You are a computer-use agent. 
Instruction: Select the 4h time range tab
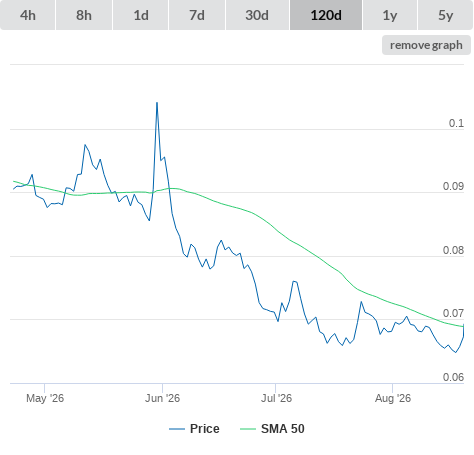[28, 15]
